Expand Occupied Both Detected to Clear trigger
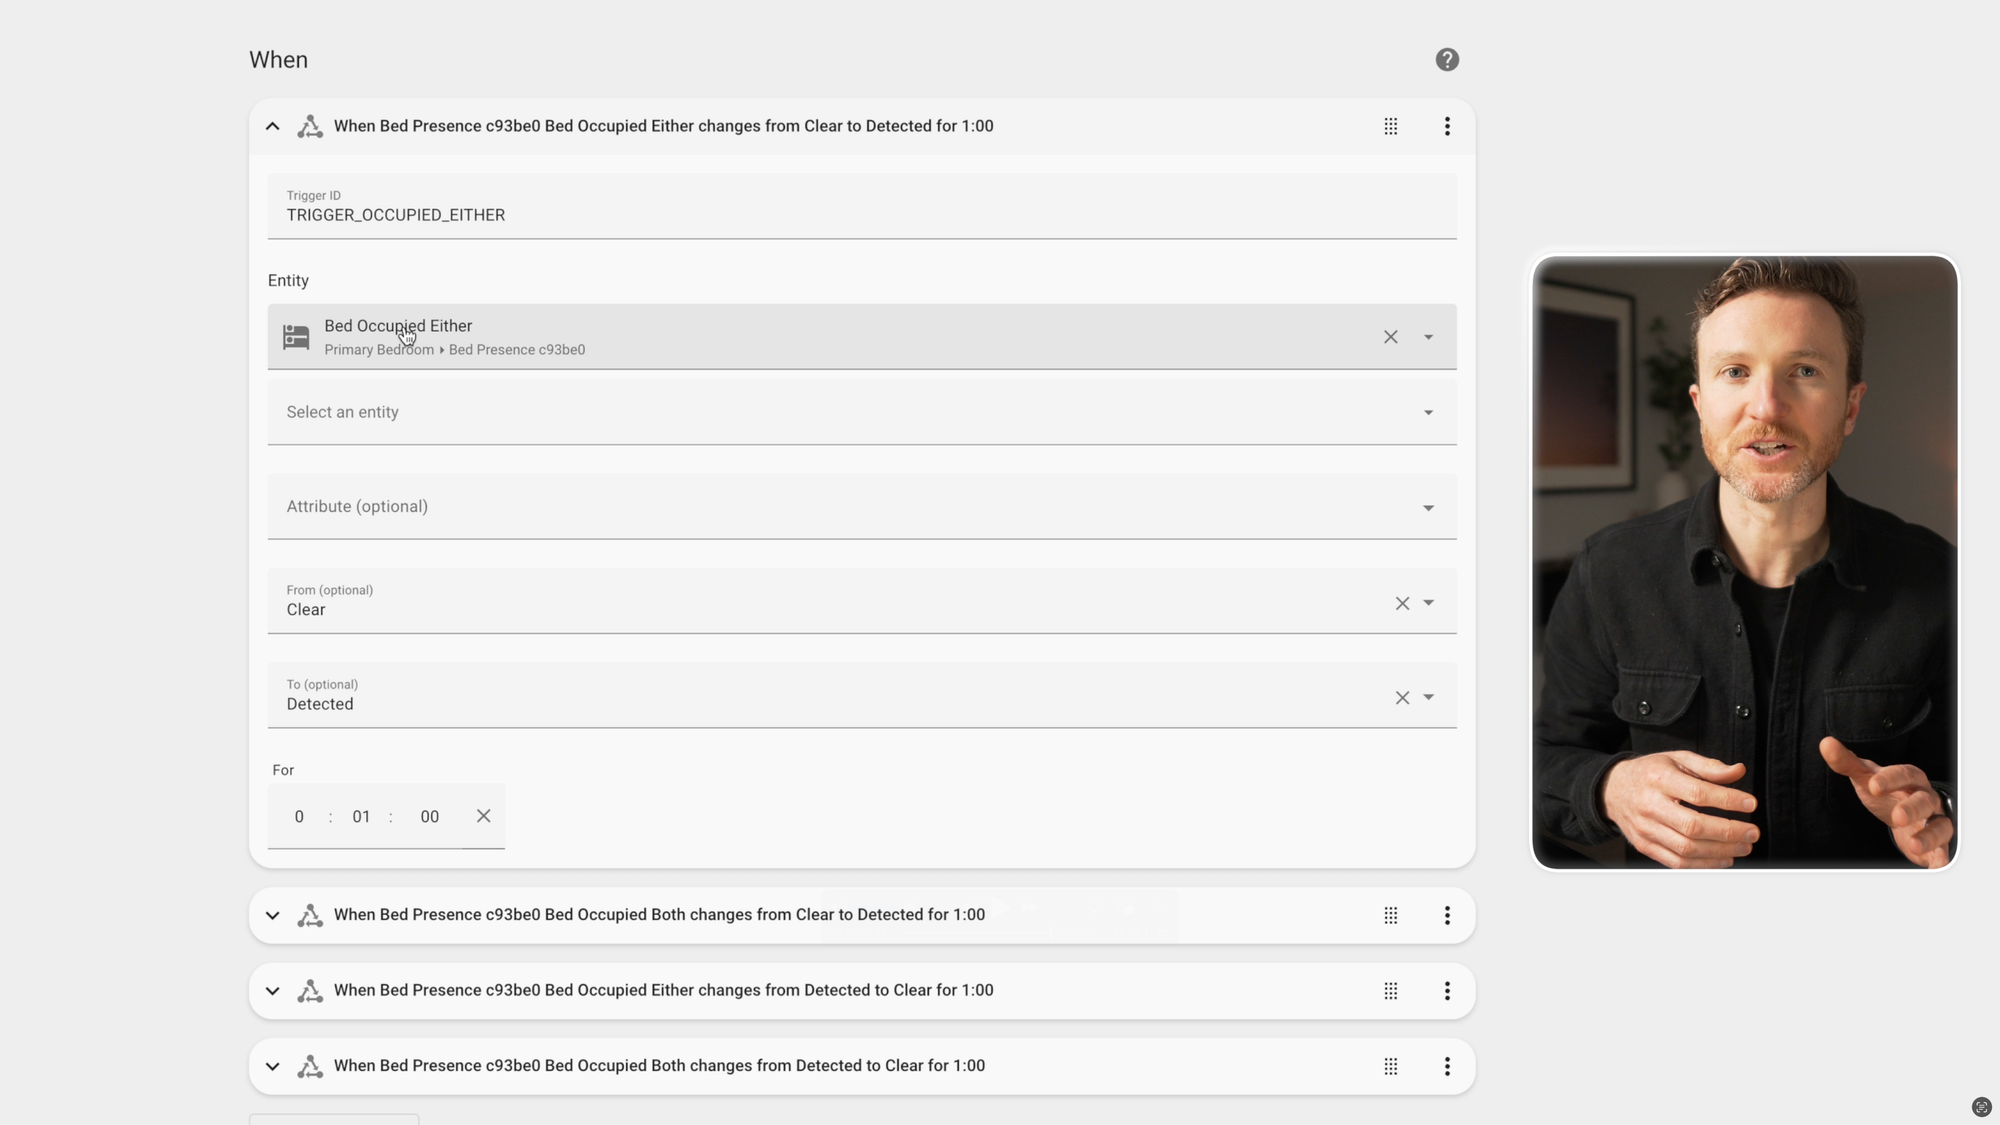The width and height of the screenshot is (2000, 1125). tap(272, 1067)
